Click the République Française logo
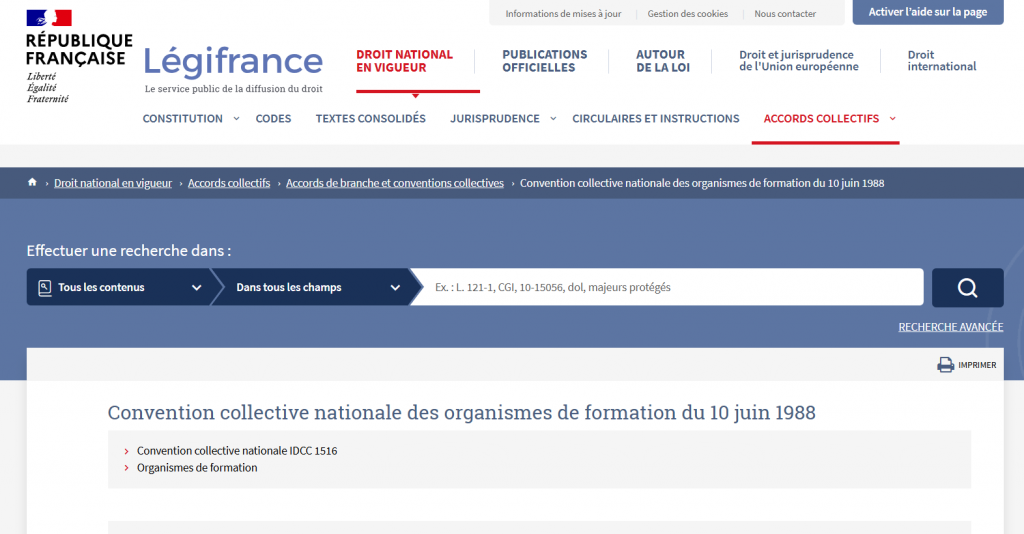This screenshot has width=1024, height=534. [x=78, y=56]
